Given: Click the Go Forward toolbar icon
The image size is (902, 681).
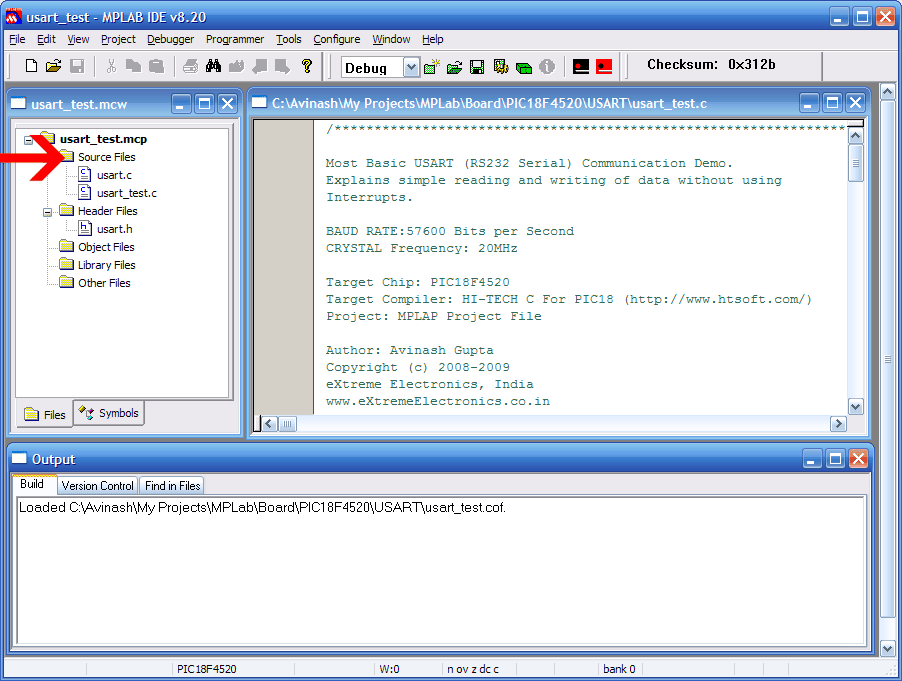Looking at the screenshot, I should (282, 66).
